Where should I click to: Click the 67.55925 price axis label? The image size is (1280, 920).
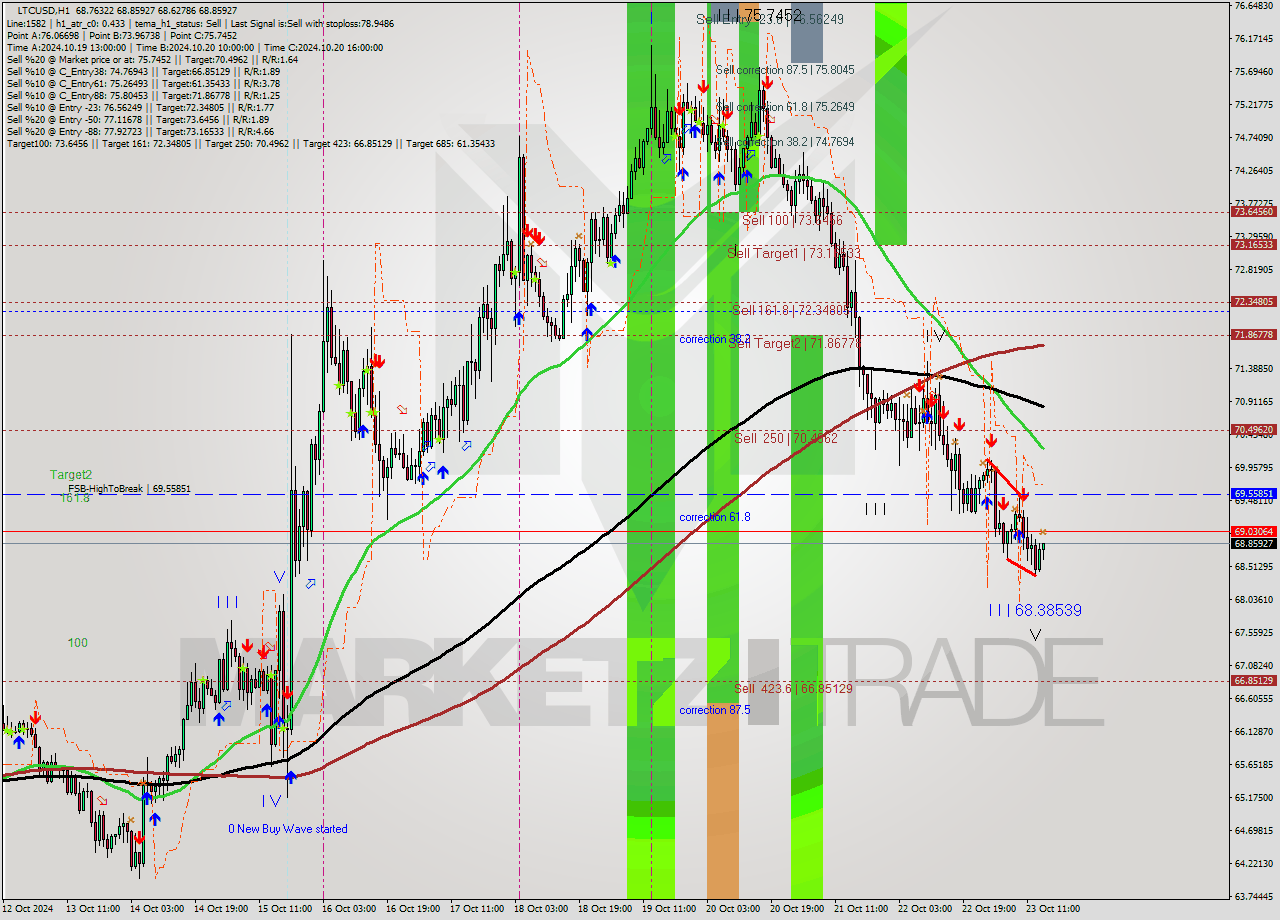[1253, 633]
